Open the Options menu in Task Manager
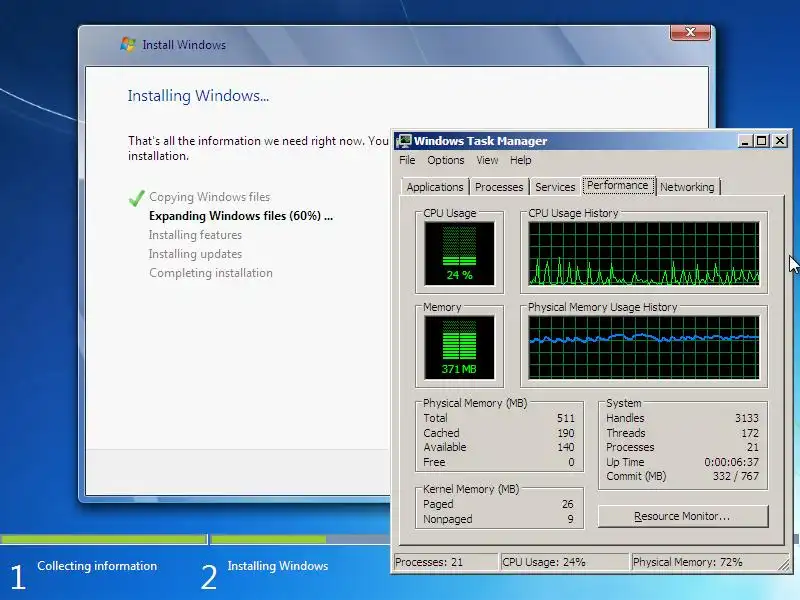Screen dimensions: 800x600 445,160
